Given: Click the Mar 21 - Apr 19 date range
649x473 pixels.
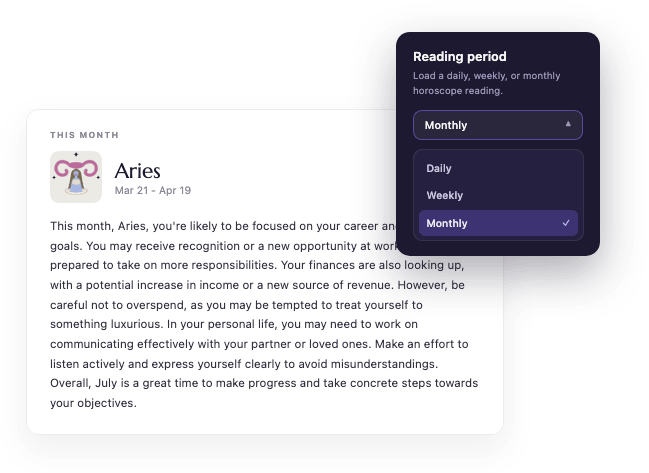Looking at the screenshot, I should click(x=153, y=190).
